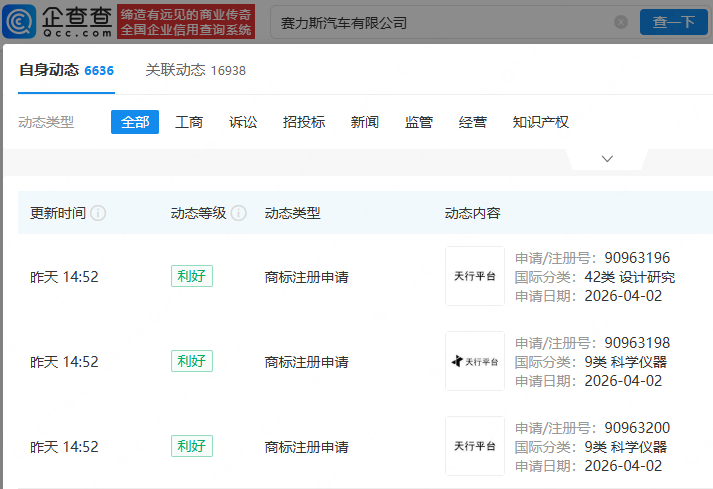Clear the search box text

[x=621, y=22]
